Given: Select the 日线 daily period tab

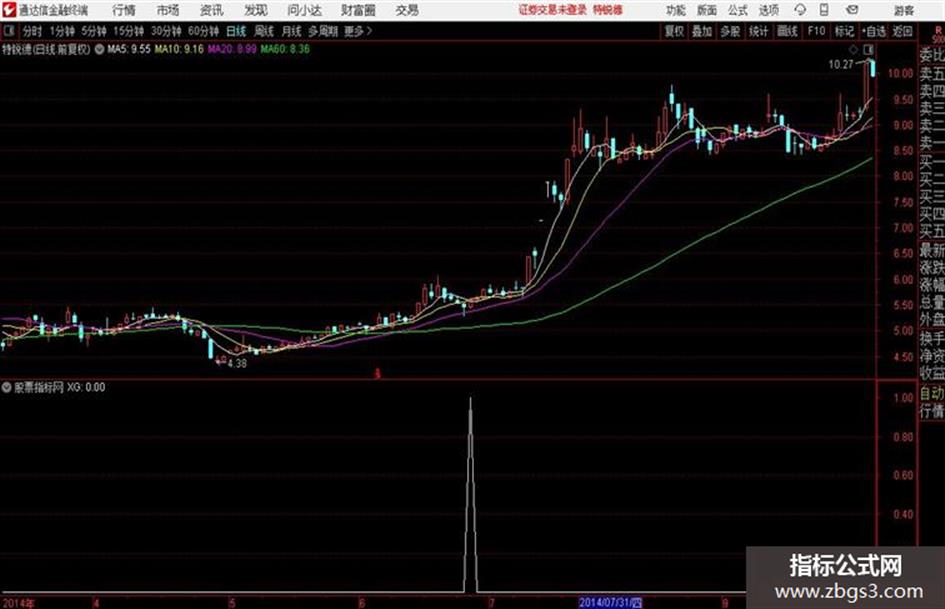Looking at the screenshot, I should tap(236, 31).
